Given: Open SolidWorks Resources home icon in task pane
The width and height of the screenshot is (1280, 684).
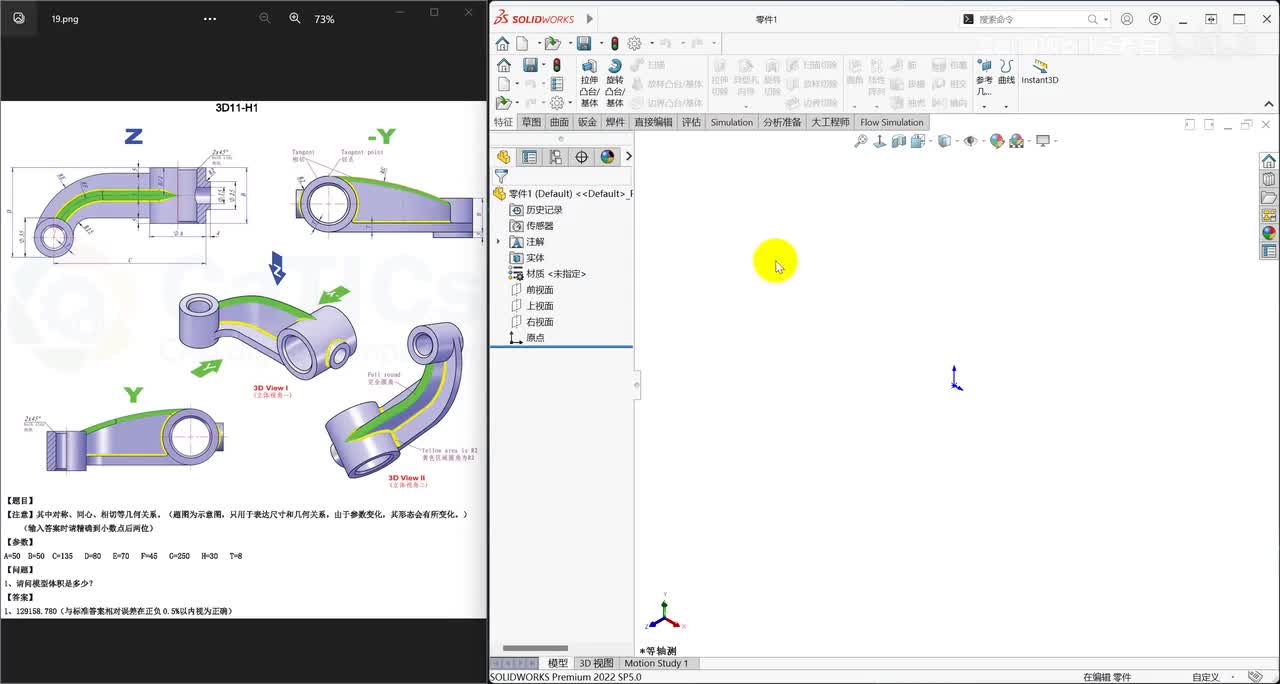Looking at the screenshot, I should (x=1269, y=161).
